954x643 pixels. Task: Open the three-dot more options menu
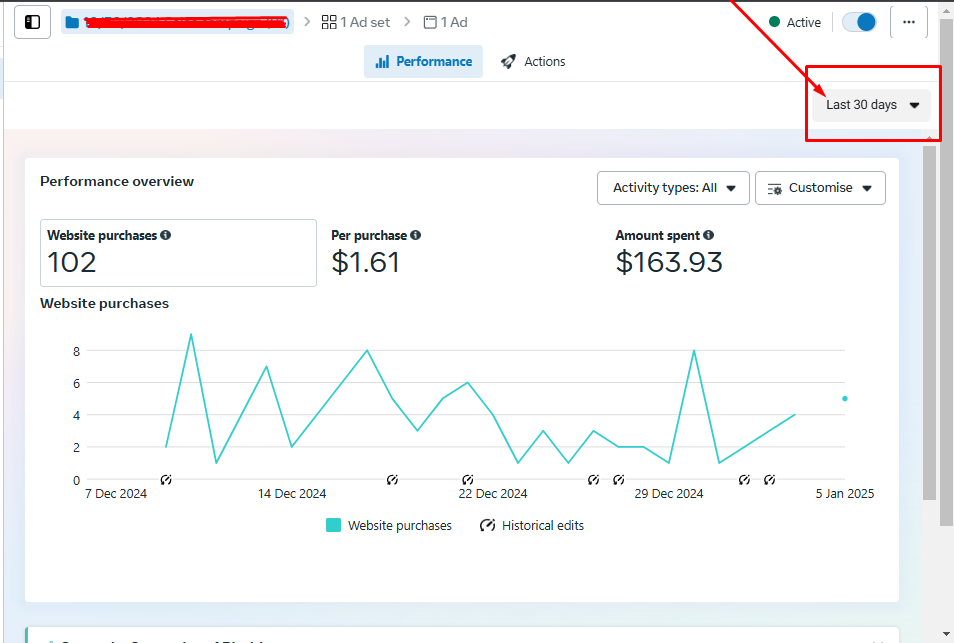pyautogui.click(x=908, y=22)
